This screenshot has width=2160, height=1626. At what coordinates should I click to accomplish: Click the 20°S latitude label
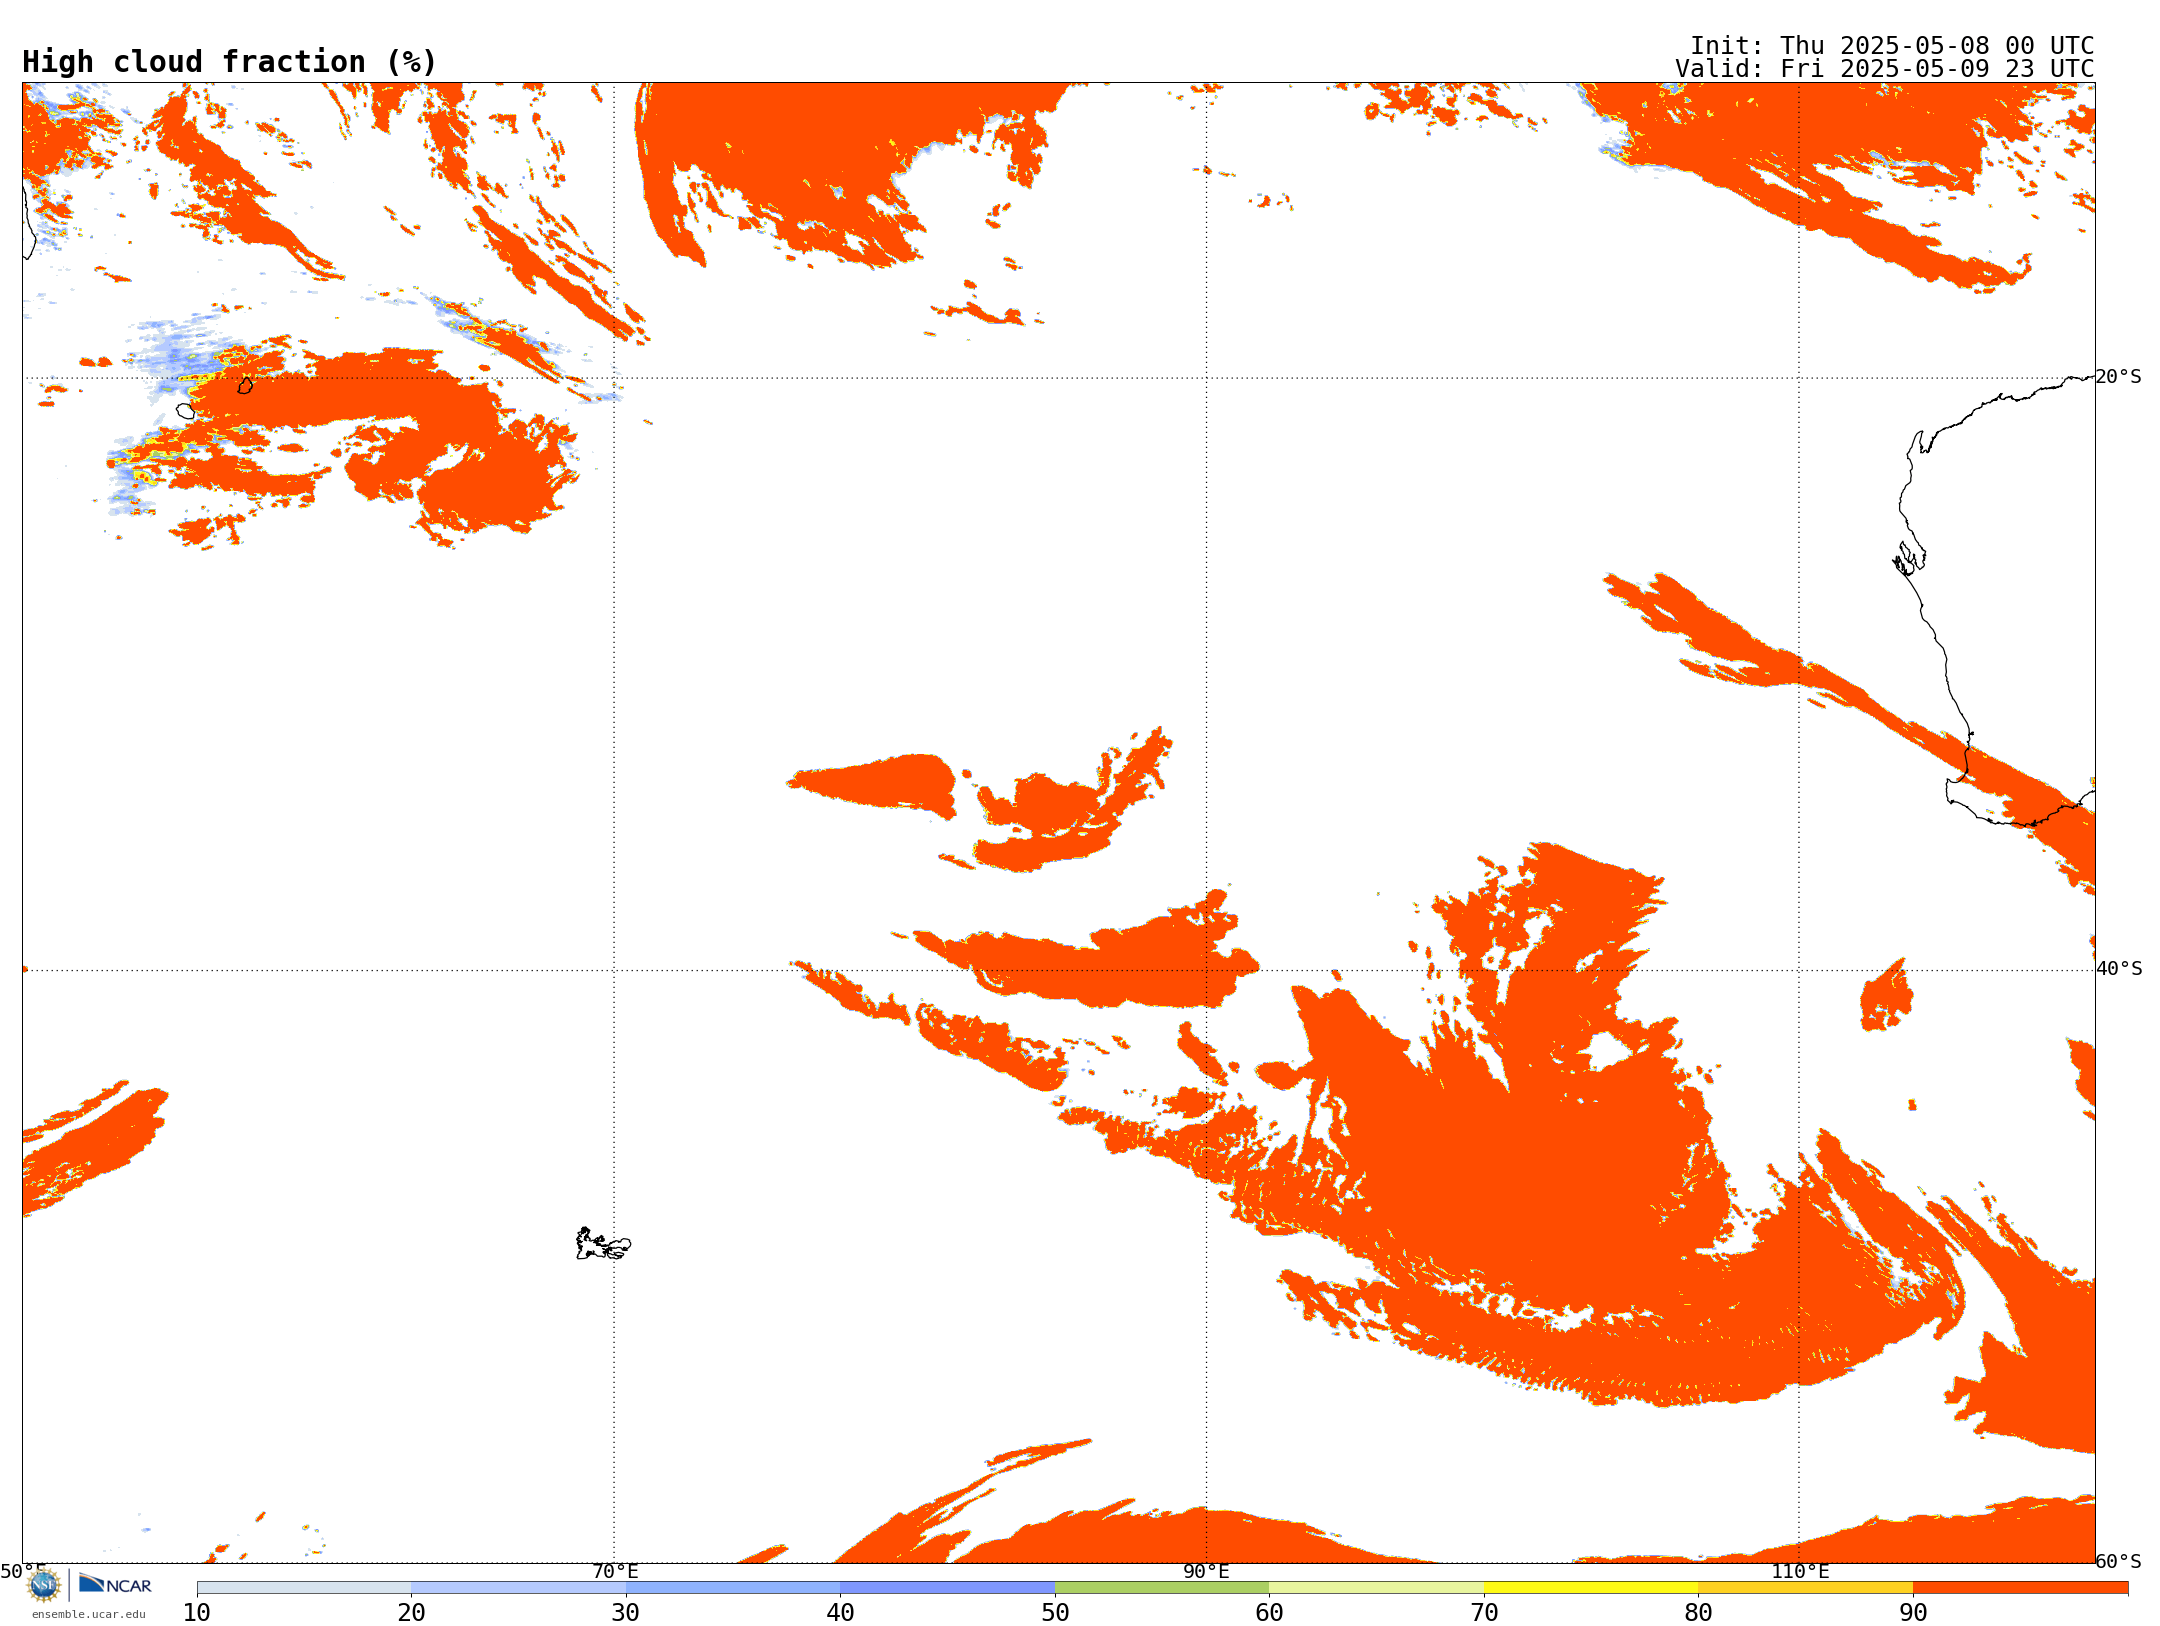(x=2119, y=377)
